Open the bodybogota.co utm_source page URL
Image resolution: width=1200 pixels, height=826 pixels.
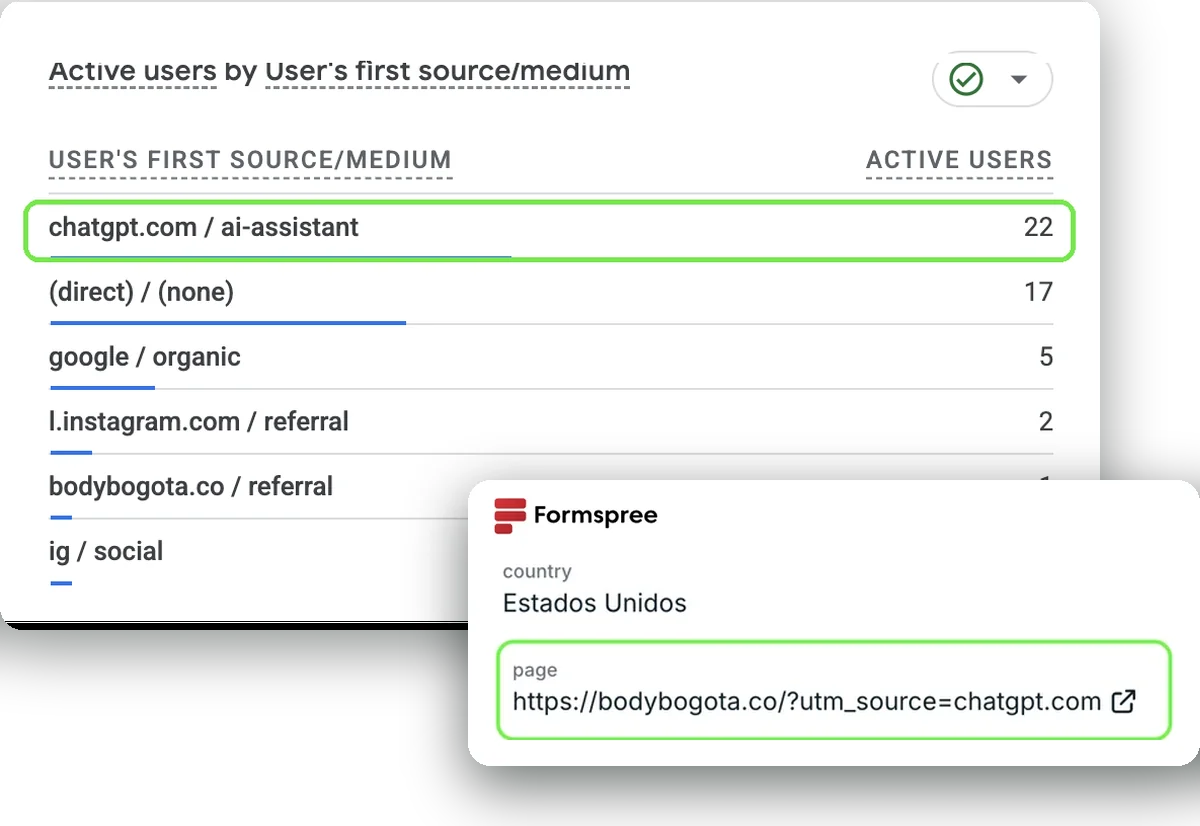807,702
